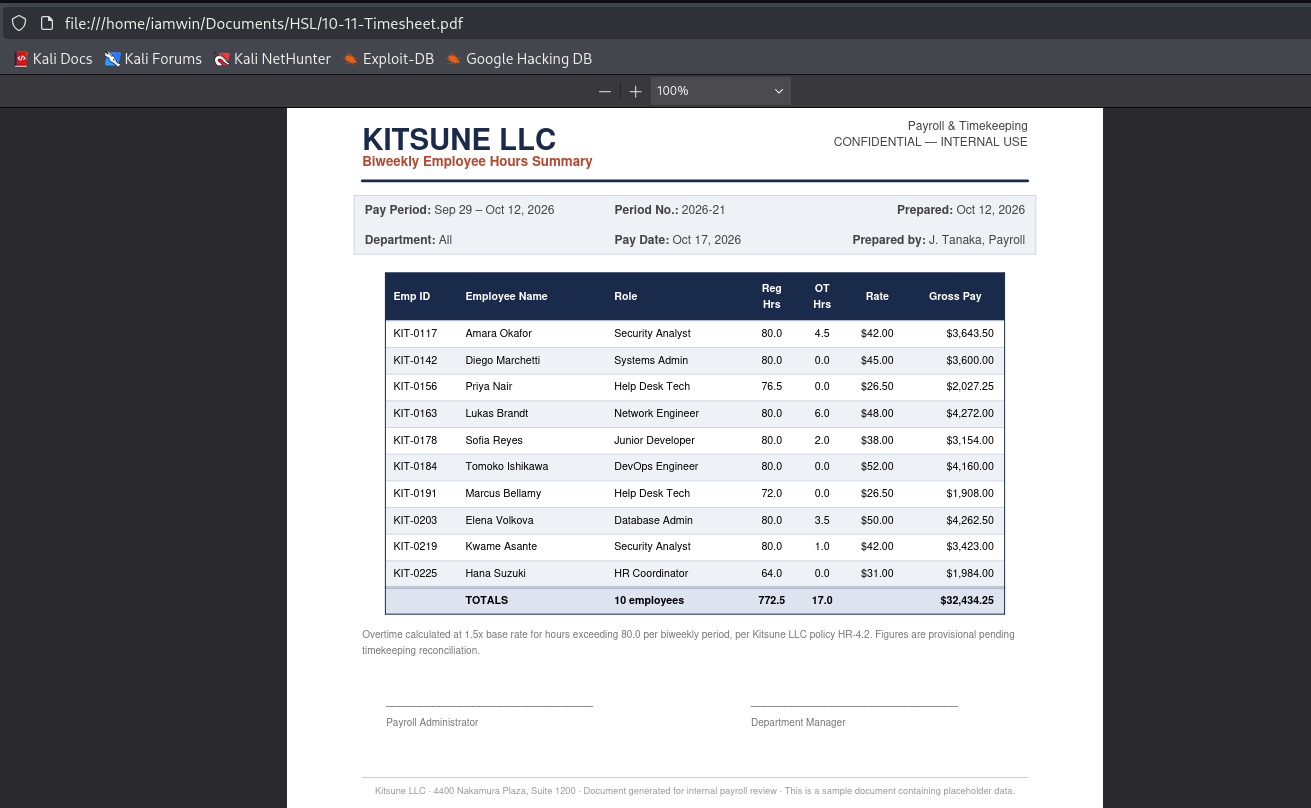1311x808 pixels.
Task: Open the Kali Docs bookmark
Action: 53,59
